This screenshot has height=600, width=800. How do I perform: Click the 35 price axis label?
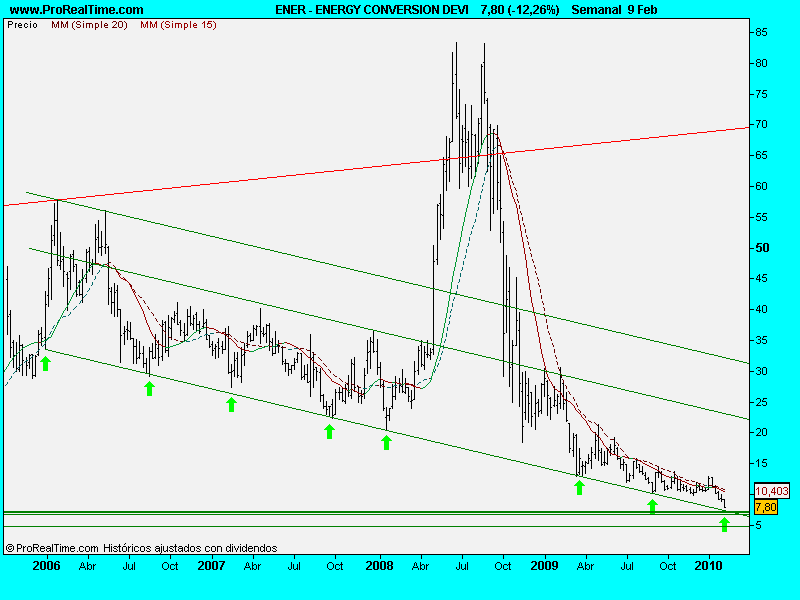[761, 340]
